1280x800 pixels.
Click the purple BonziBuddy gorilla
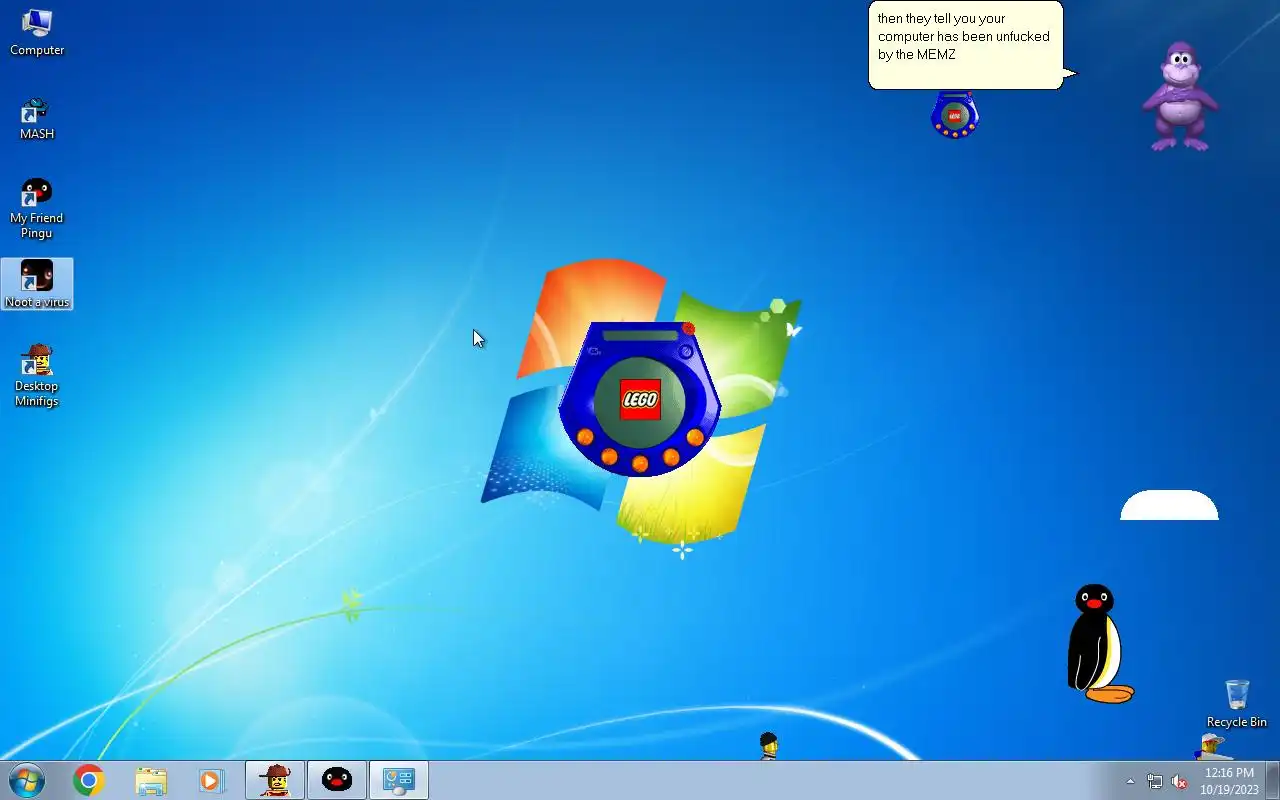[x=1181, y=96]
